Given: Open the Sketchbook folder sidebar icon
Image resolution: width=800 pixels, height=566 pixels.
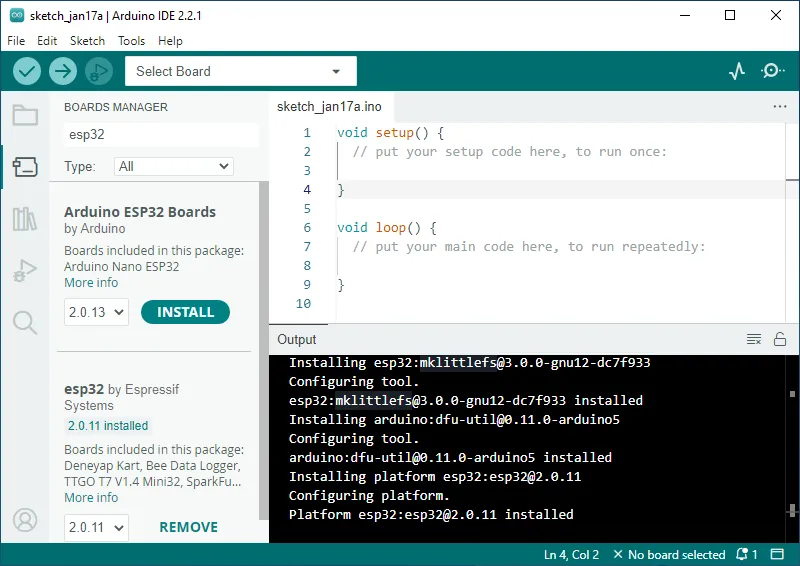Looking at the screenshot, I should pyautogui.click(x=25, y=115).
